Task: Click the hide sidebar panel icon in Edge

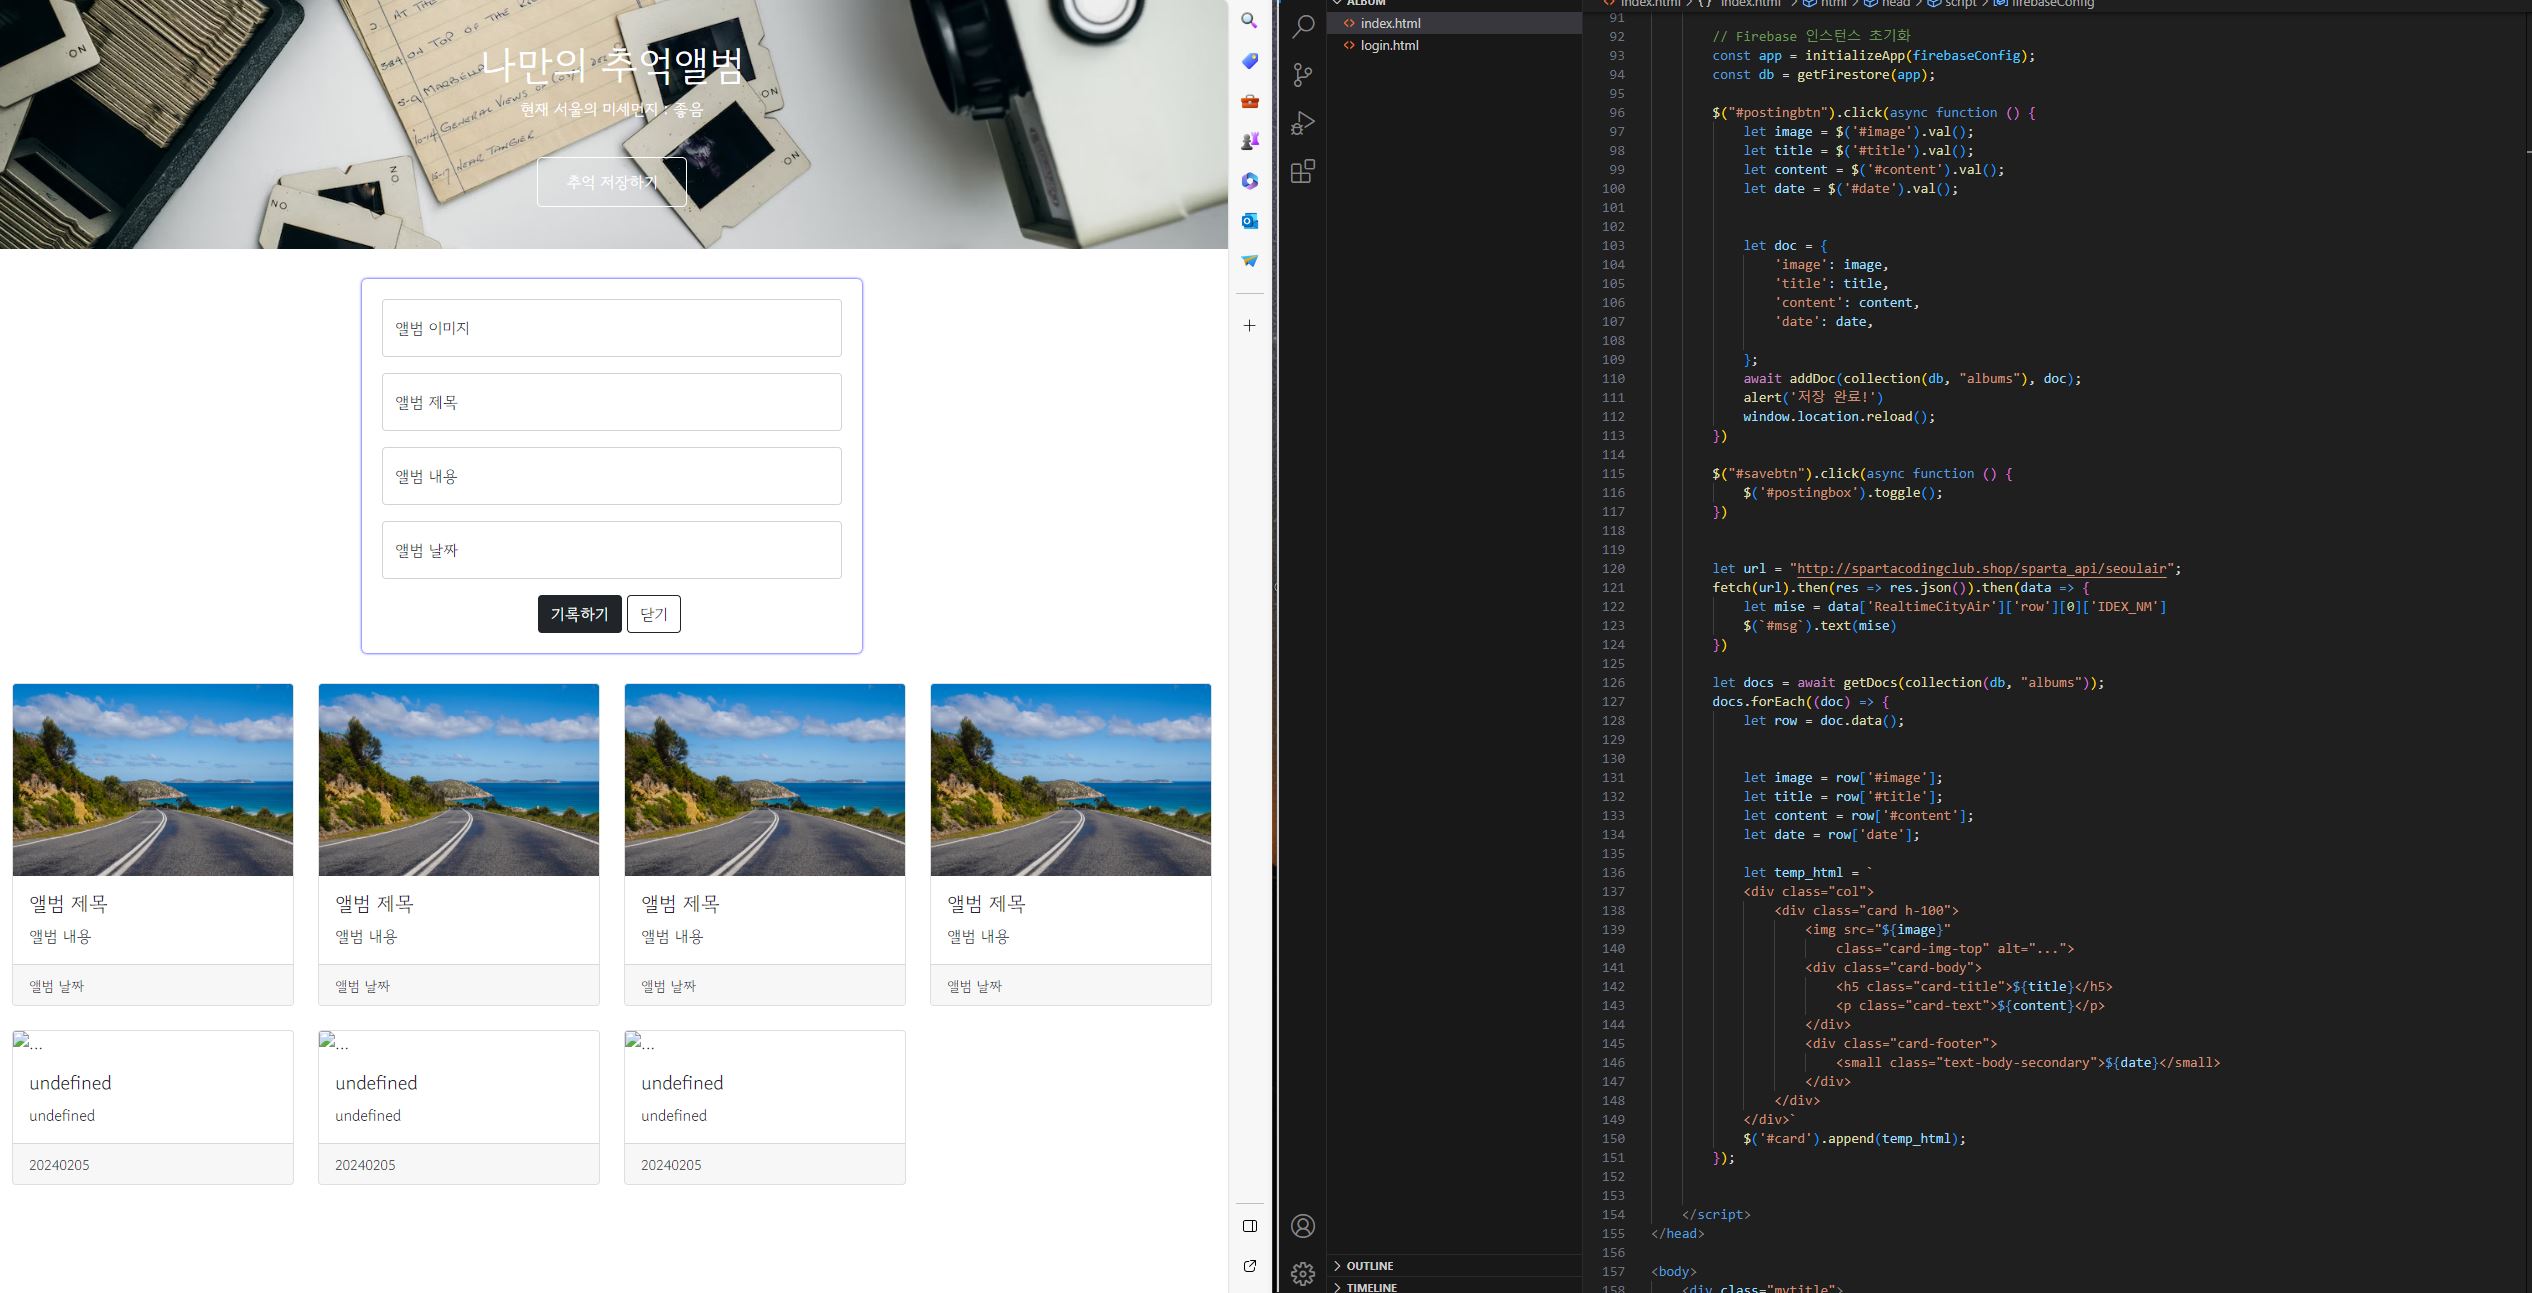Action: pos(1249,1226)
